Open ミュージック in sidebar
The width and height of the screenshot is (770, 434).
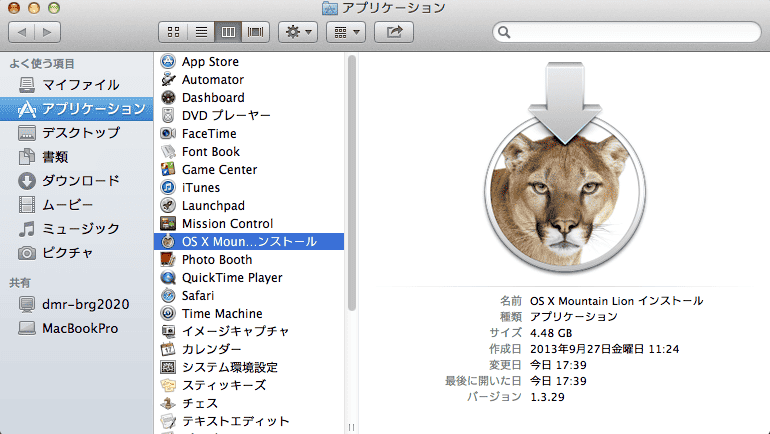pyautogui.click(x=77, y=229)
